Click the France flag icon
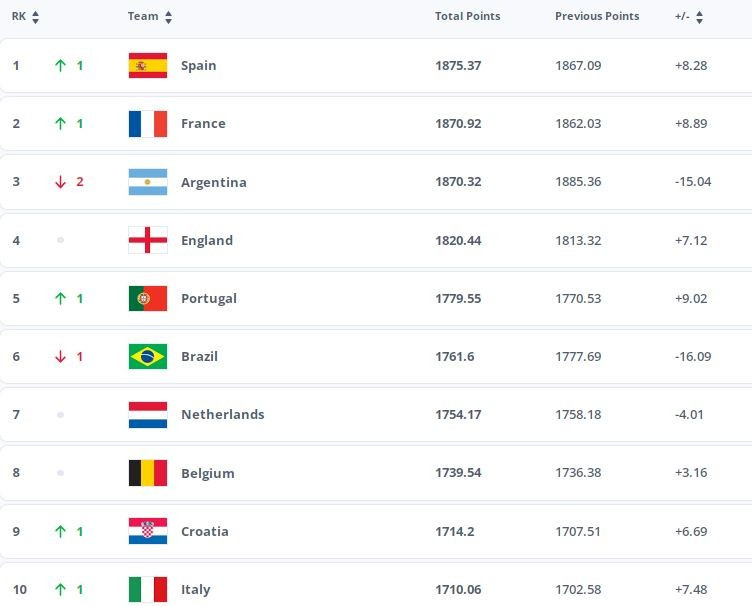The height and width of the screenshot is (606, 752). click(x=148, y=124)
